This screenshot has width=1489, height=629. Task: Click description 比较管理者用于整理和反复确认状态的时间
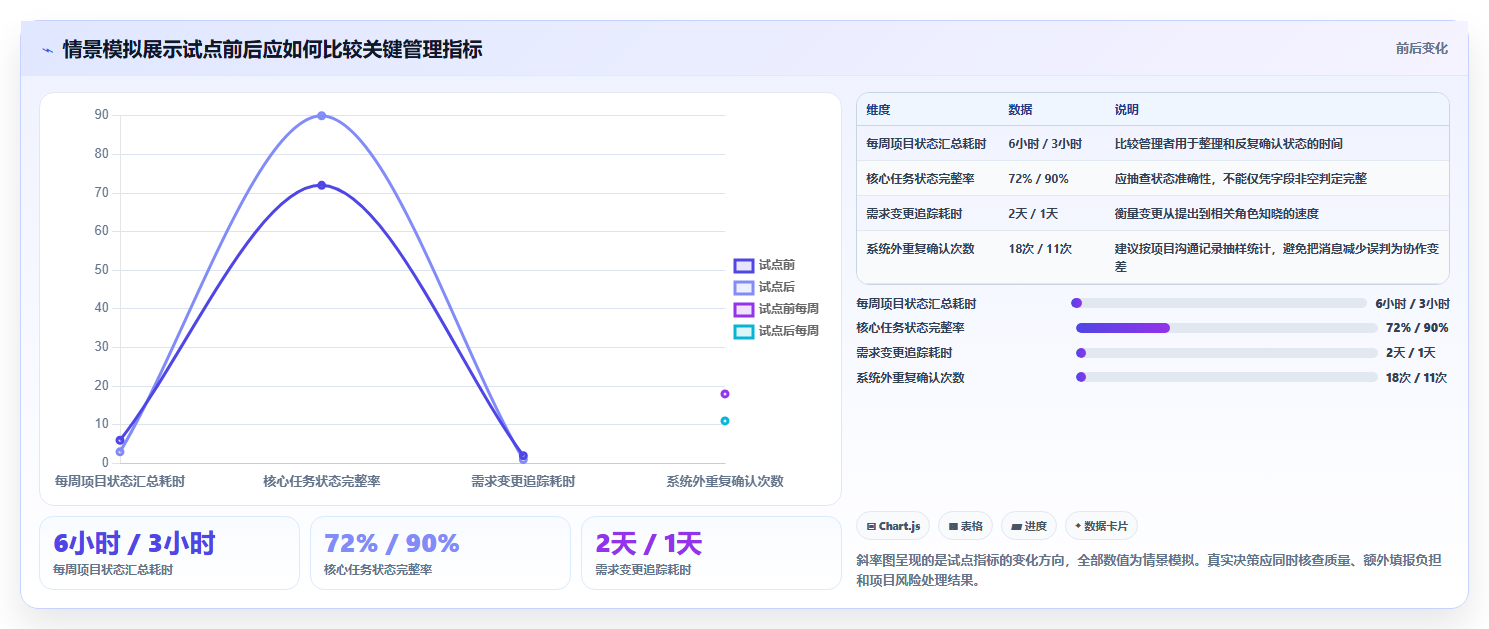tap(1229, 144)
